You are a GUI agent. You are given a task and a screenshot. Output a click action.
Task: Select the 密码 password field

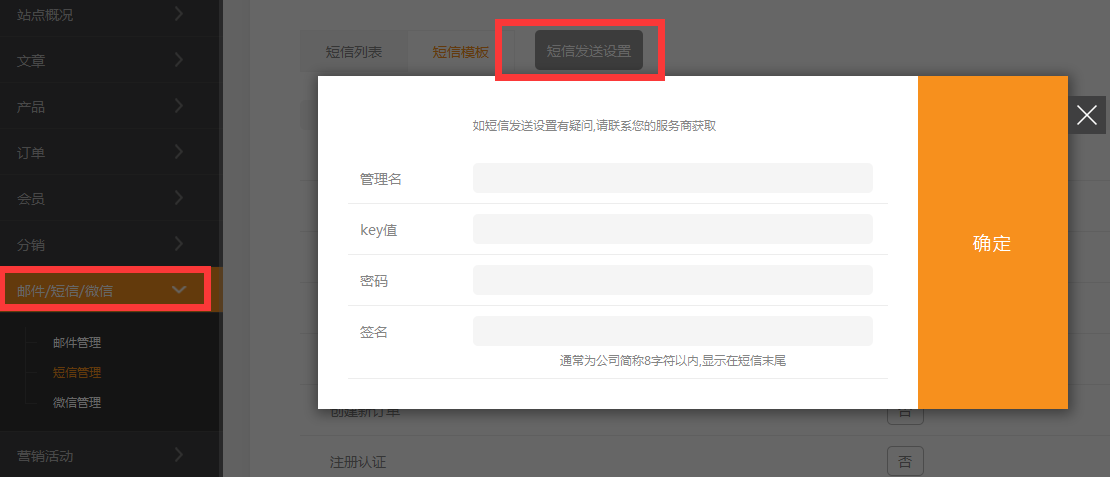pyautogui.click(x=672, y=280)
